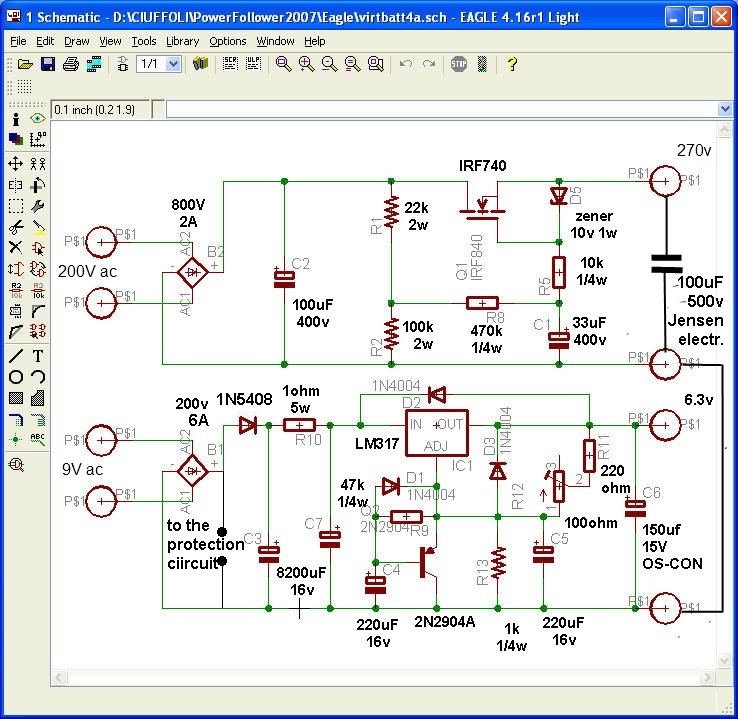The width and height of the screenshot is (738, 719).
Task: Expand the command line history dropdown
Action: [725, 109]
